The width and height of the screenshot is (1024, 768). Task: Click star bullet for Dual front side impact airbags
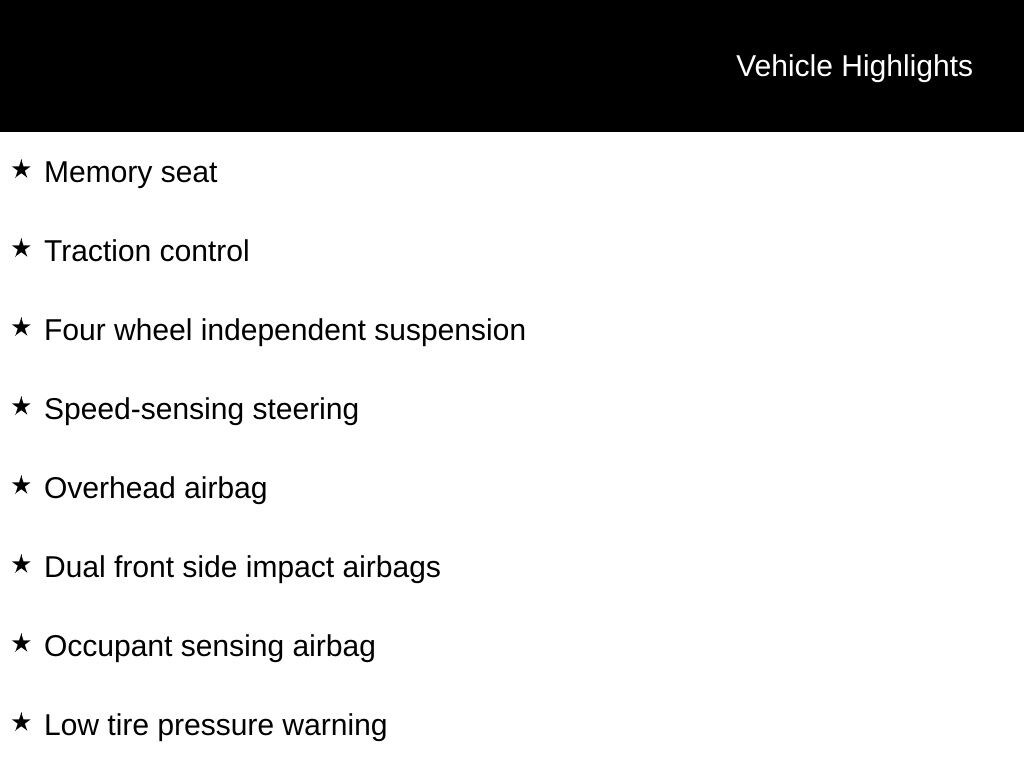[x=21, y=564]
